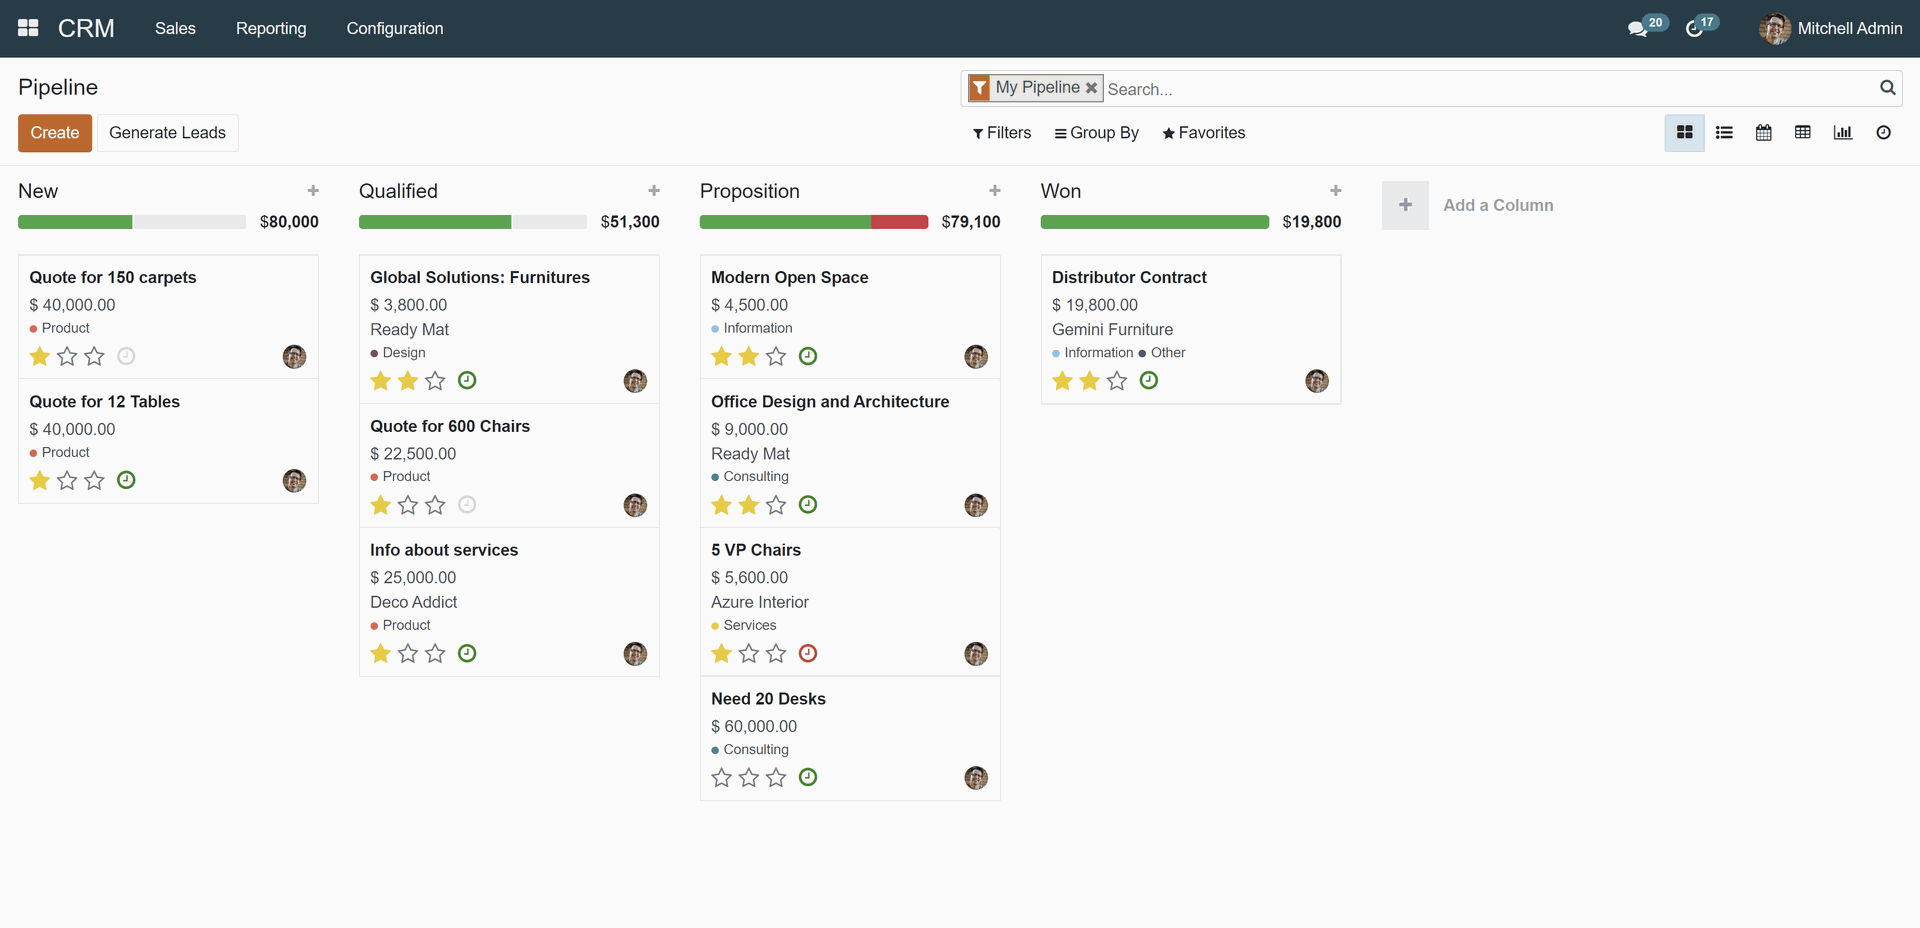Open the Sales menu
The image size is (1920, 928).
click(x=175, y=28)
